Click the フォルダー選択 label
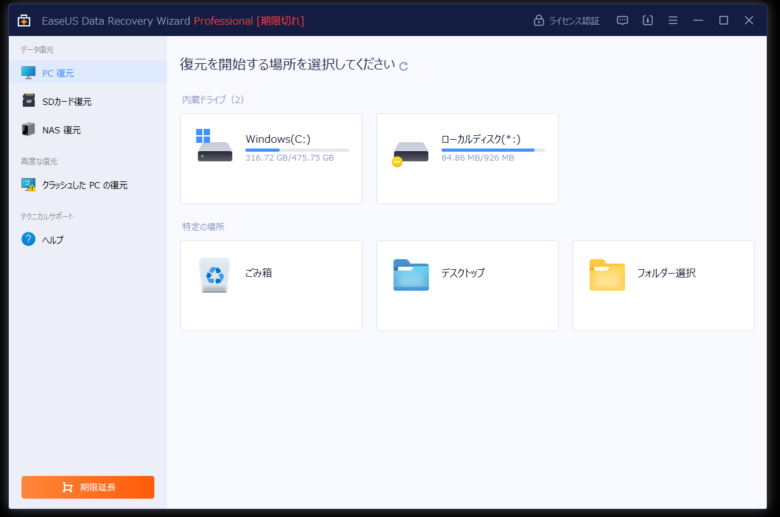 pyautogui.click(x=666, y=273)
